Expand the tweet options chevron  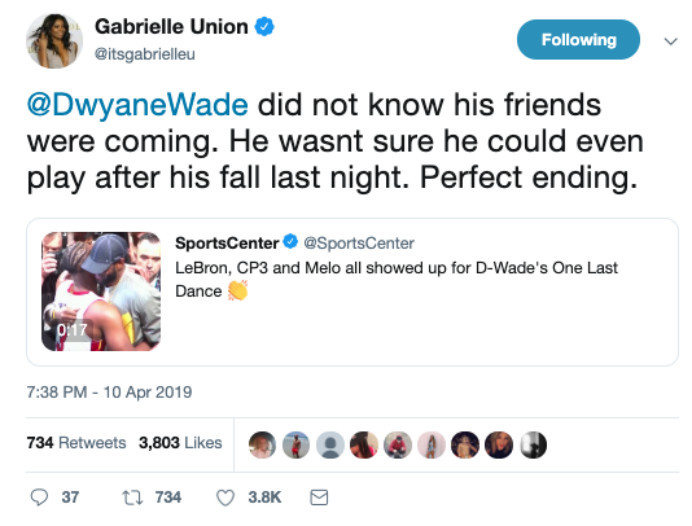click(671, 41)
